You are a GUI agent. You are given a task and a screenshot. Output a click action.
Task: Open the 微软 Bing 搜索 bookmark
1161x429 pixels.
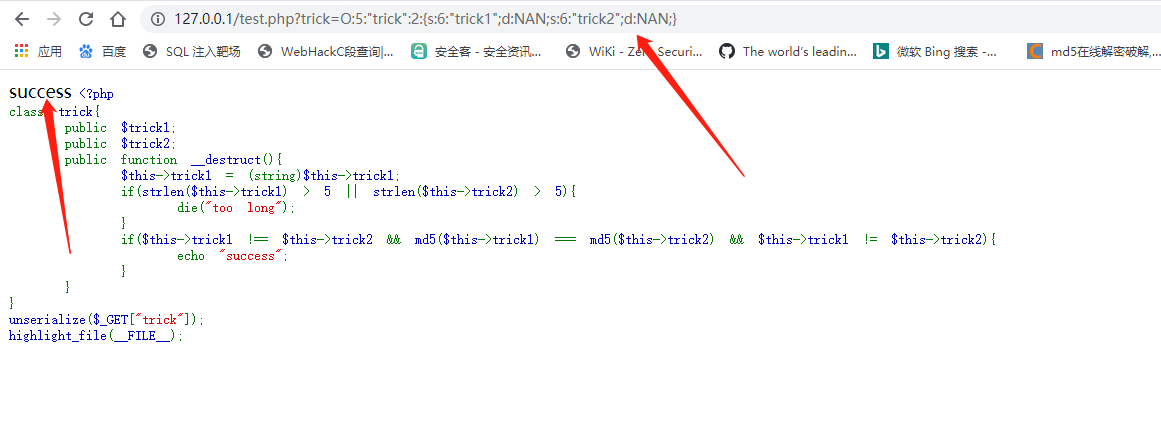pos(935,51)
